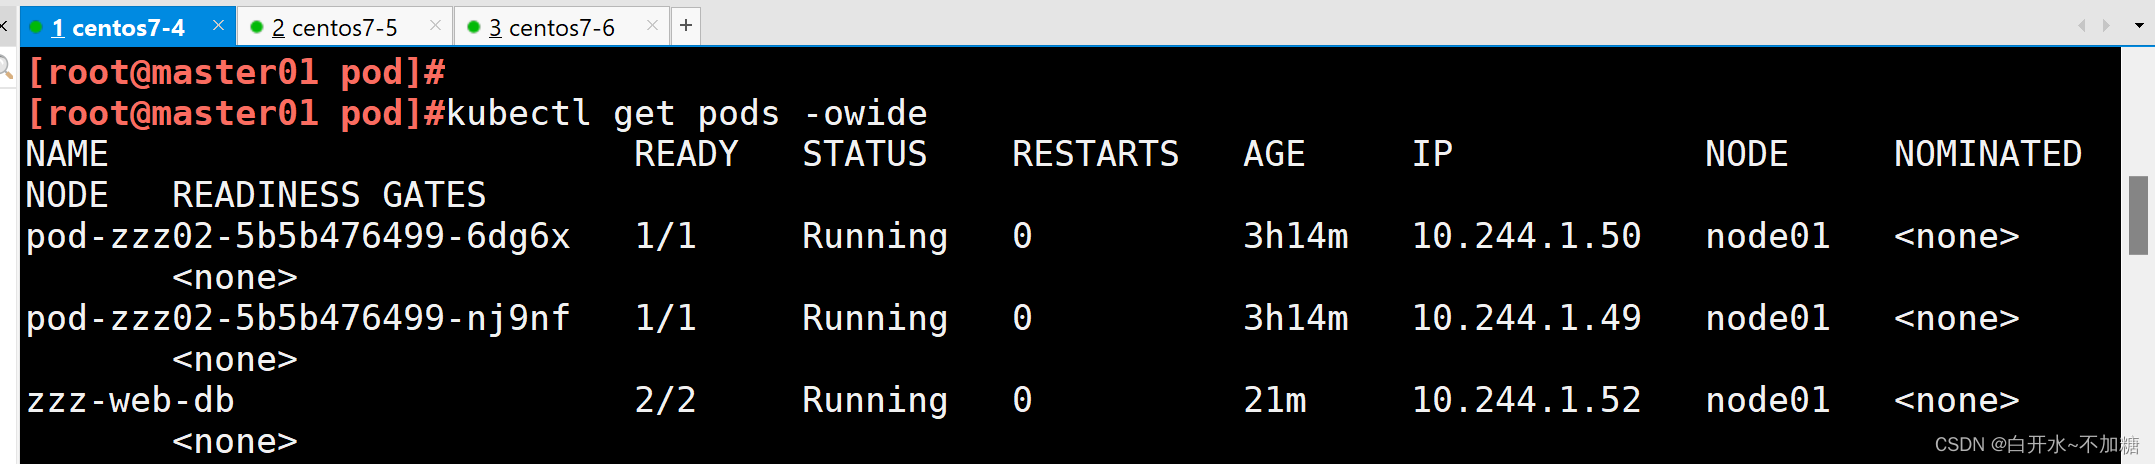Switch to the centos7-6 session tab
The width and height of the screenshot is (2155, 464).
click(552, 28)
